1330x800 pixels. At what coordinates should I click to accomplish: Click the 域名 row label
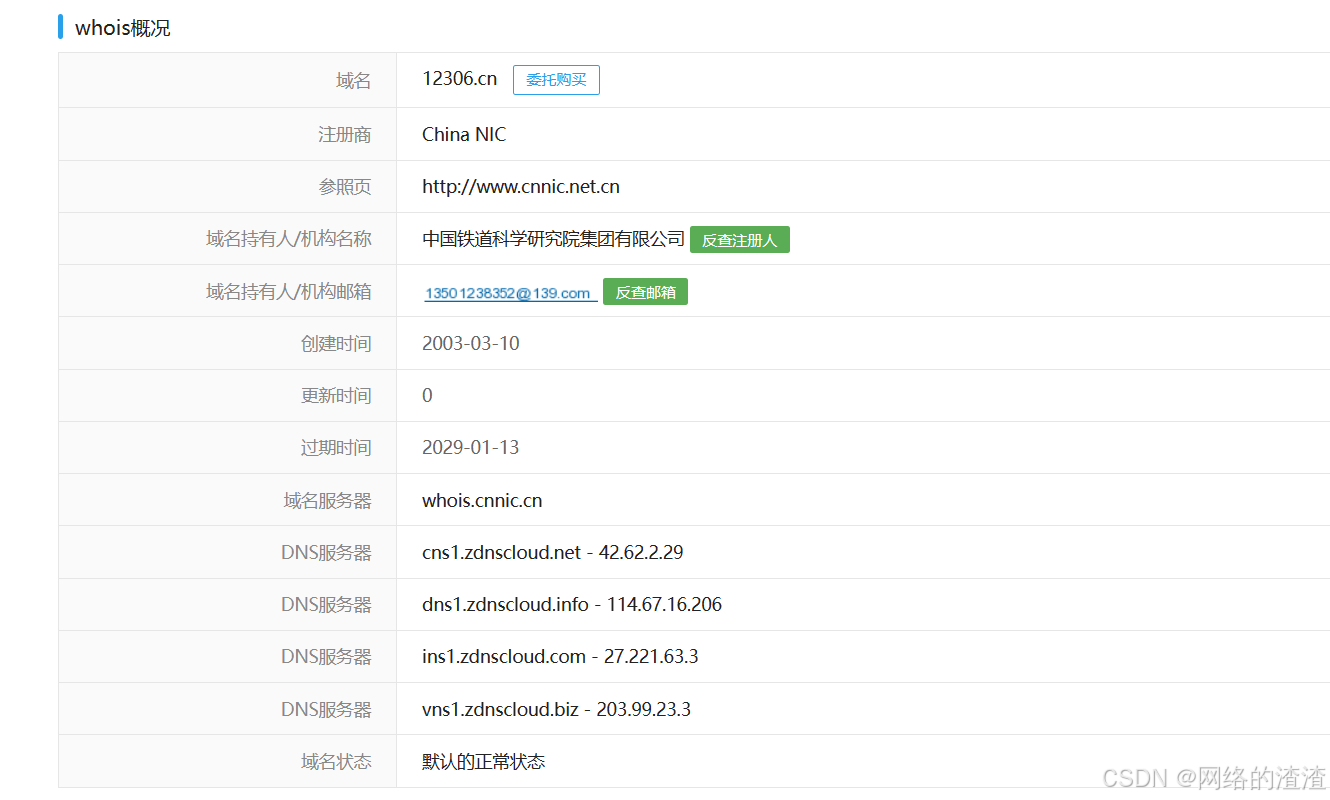pyautogui.click(x=354, y=81)
